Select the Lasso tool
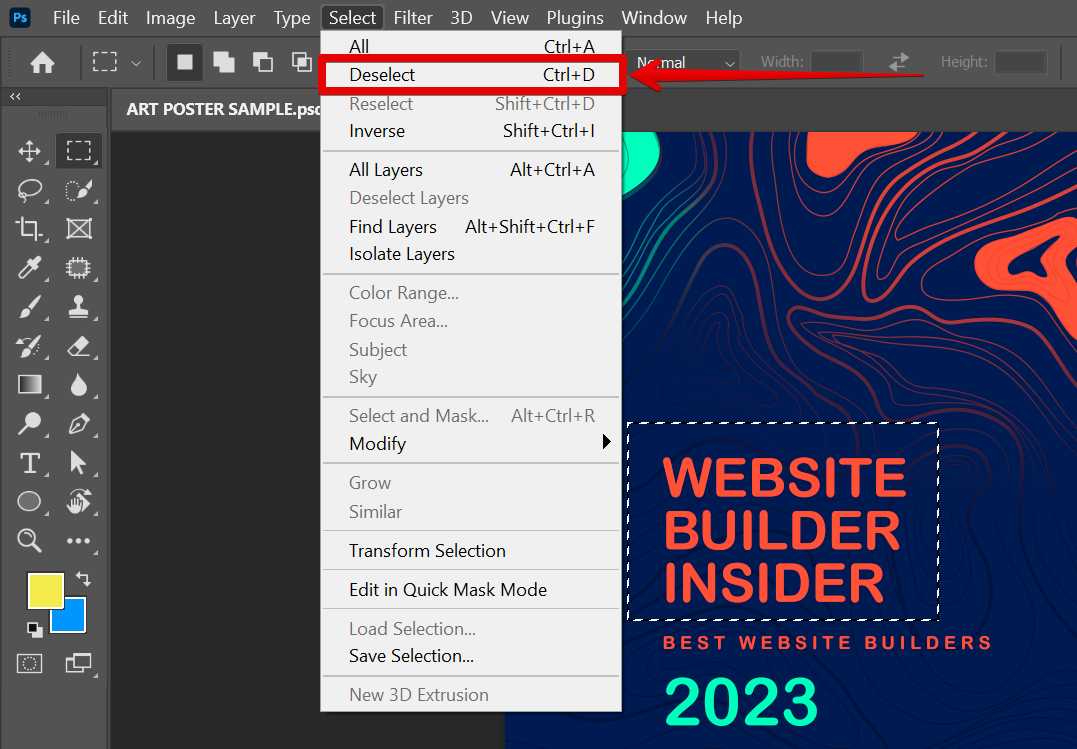The image size is (1077, 749). tap(29, 190)
